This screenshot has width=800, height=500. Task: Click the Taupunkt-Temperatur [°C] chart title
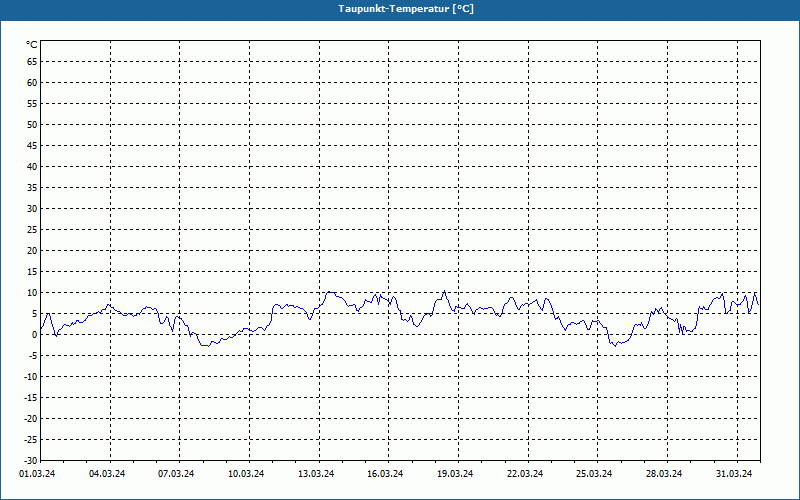point(406,9)
